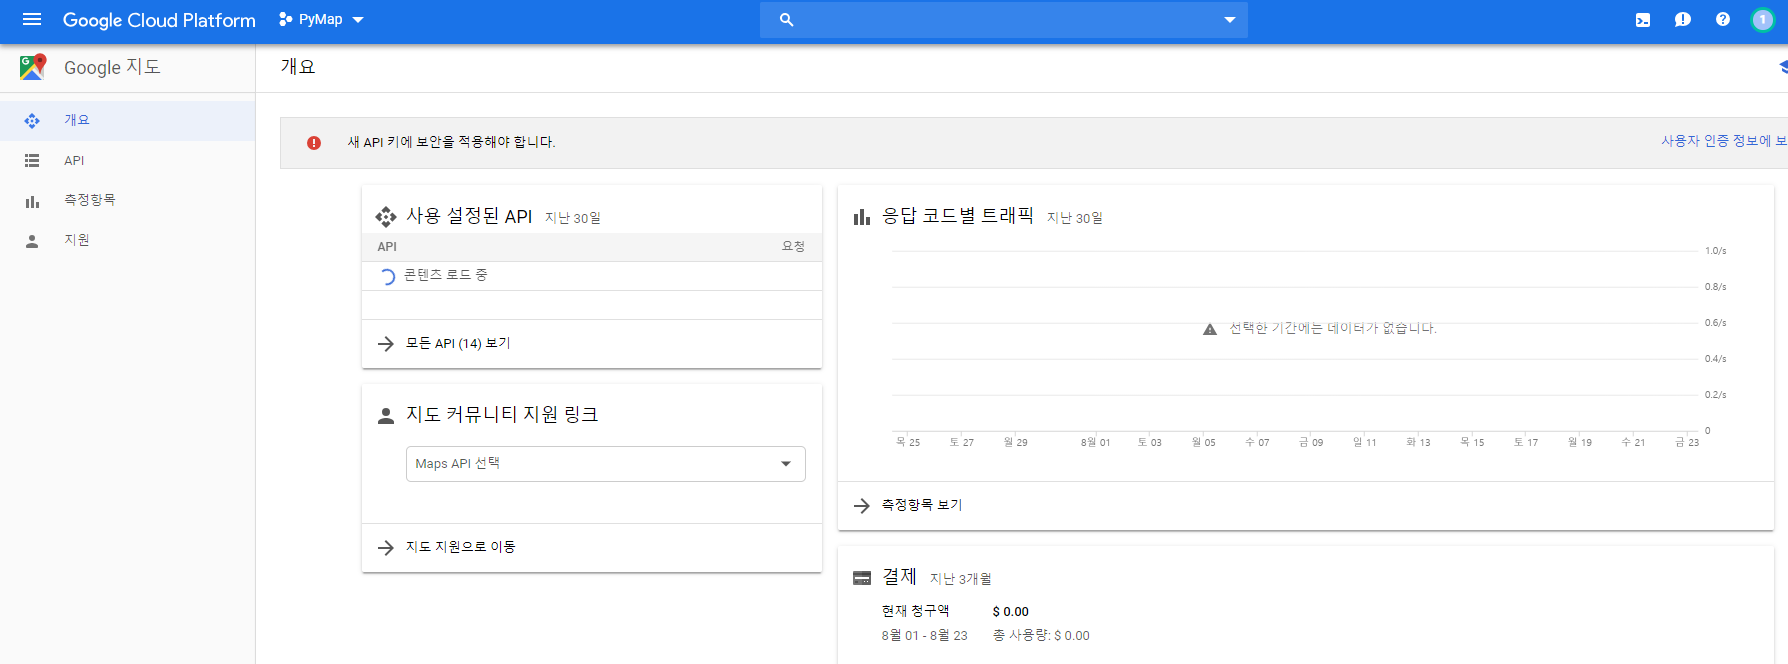Click the 모든 API (14) 보기 link
Image resolution: width=1788 pixels, height=664 pixels.
pos(458,343)
